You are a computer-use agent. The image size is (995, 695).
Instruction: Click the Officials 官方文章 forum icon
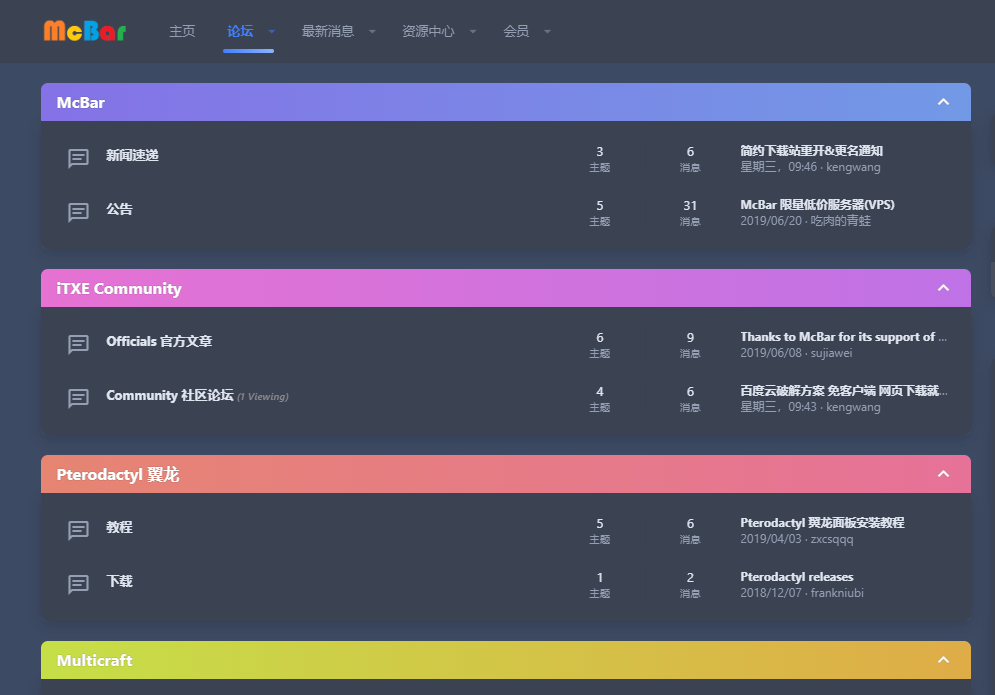(x=78, y=344)
